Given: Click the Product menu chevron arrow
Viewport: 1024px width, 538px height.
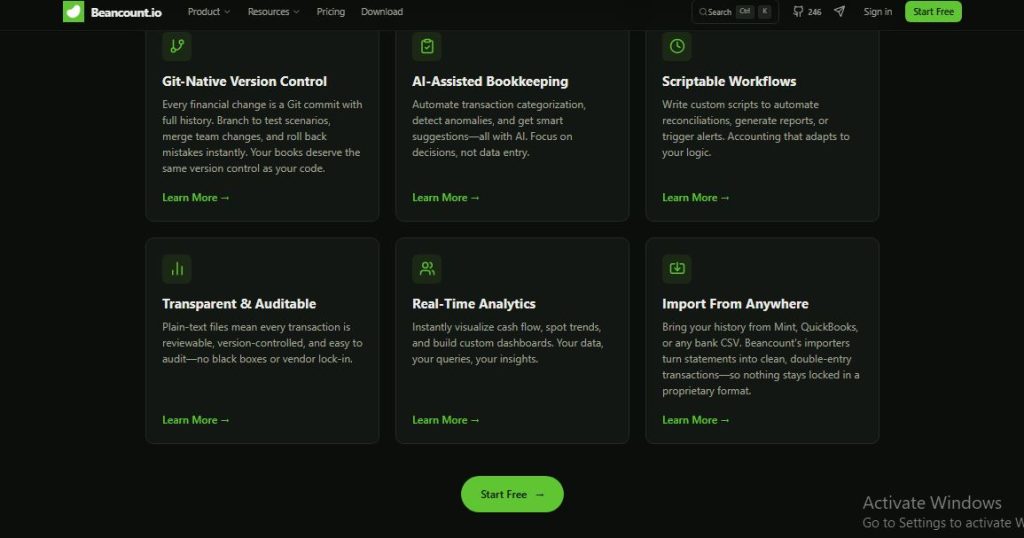Looking at the screenshot, I should coord(227,12).
